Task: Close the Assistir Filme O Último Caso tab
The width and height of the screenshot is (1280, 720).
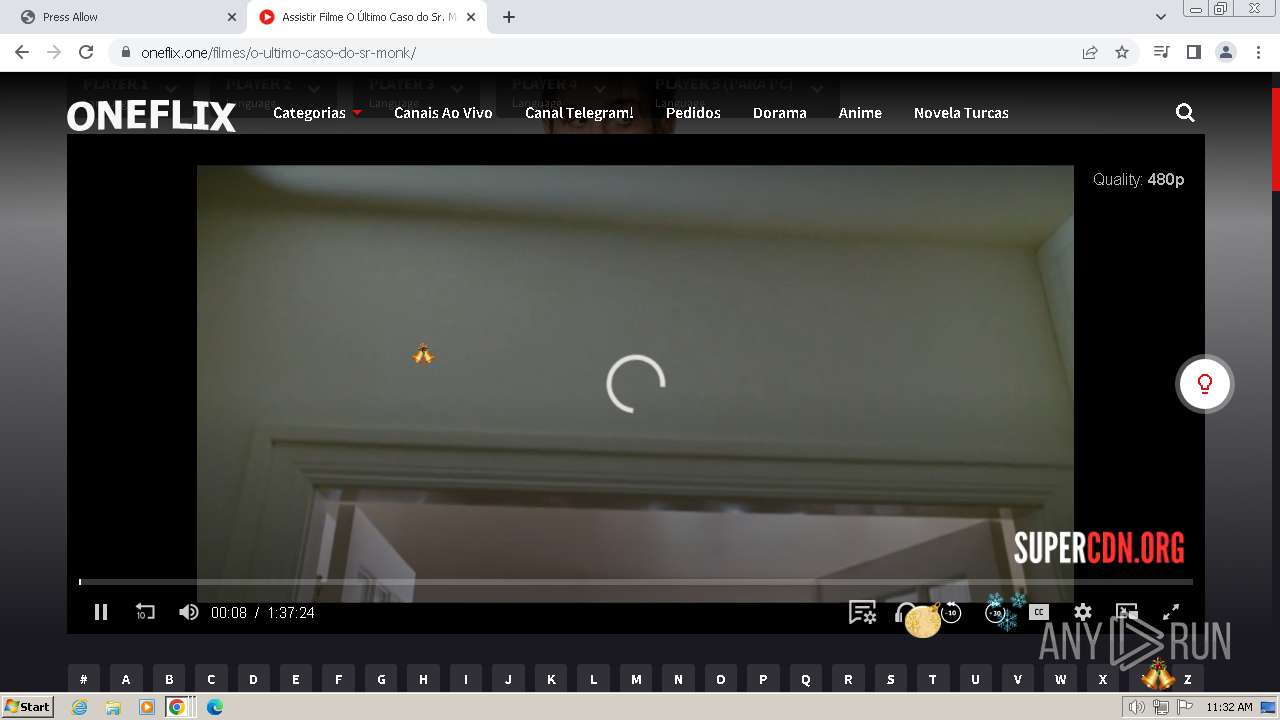Action: point(471,17)
